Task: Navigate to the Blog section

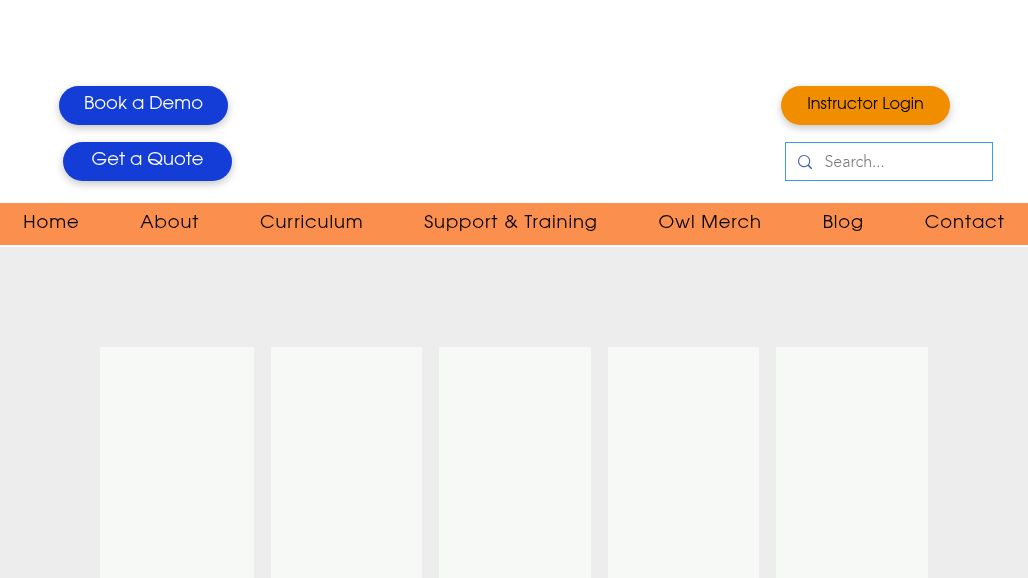Action: click(x=842, y=223)
